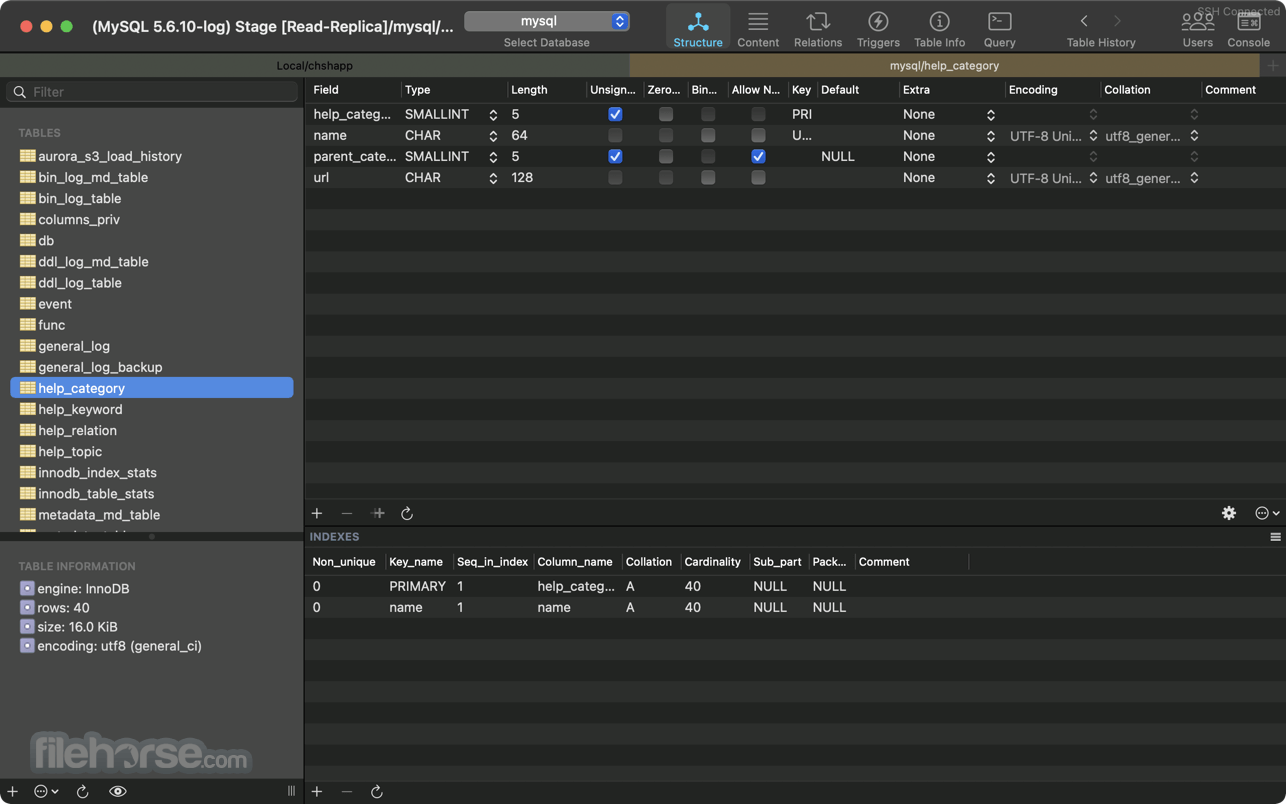
Task: Add a new index
Action: point(317,791)
